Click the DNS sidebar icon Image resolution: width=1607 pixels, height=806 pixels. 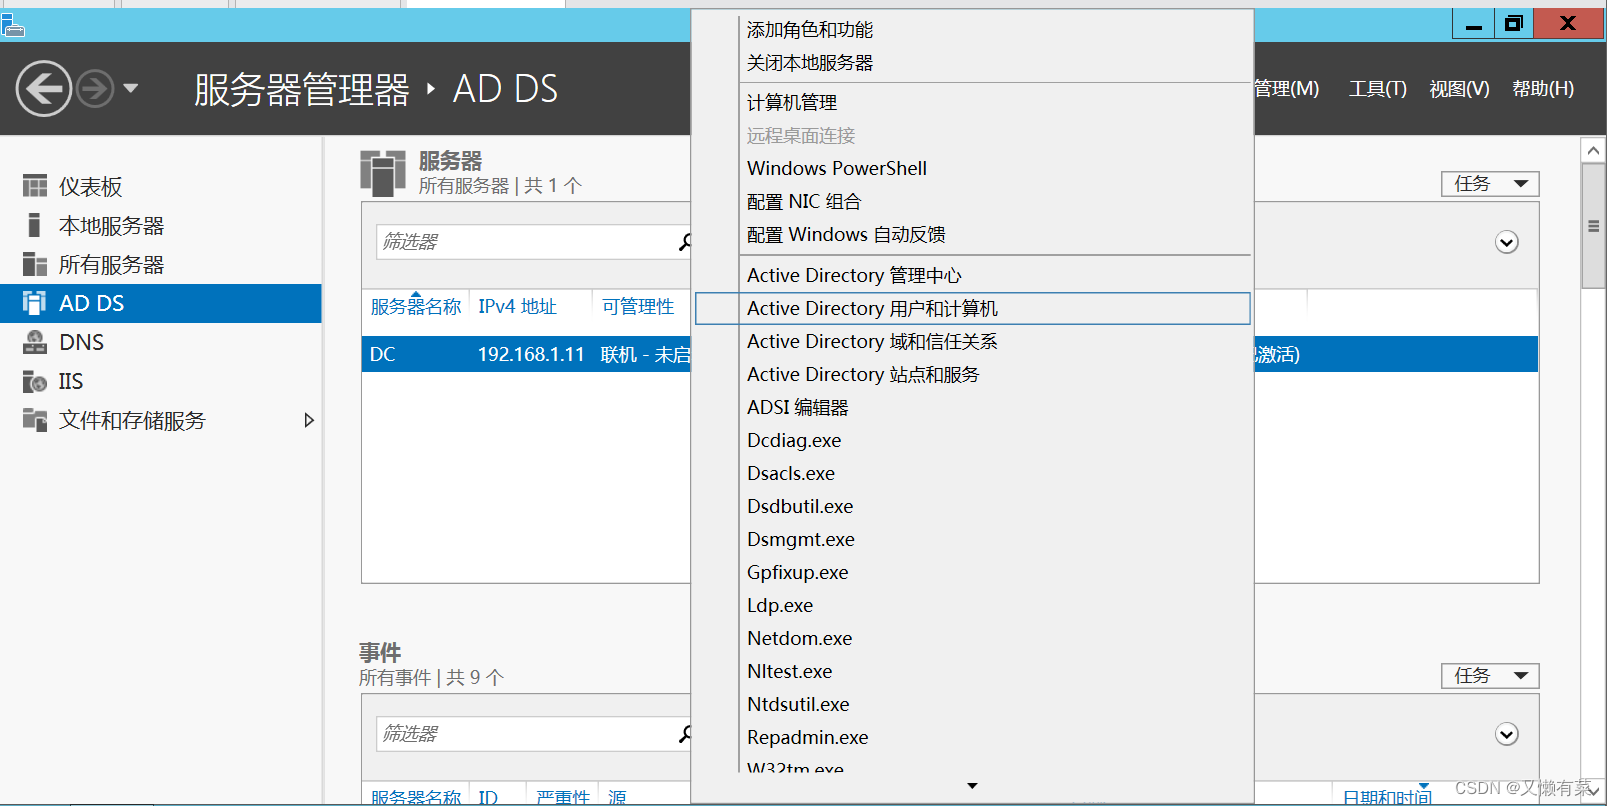[35, 342]
